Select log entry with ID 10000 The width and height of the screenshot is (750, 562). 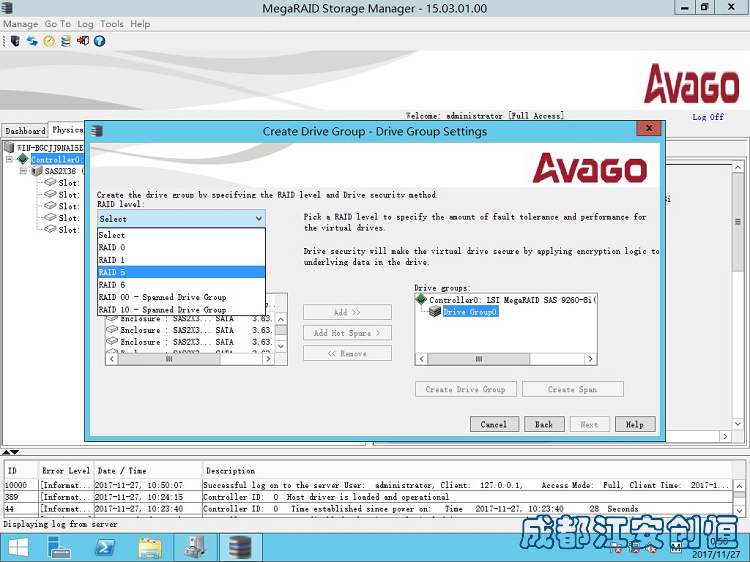(x=368, y=485)
